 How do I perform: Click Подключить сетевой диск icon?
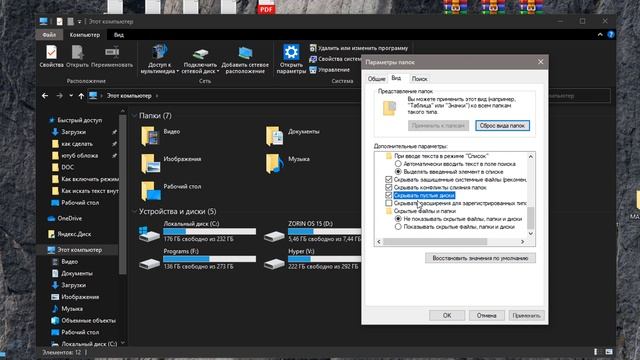(200, 53)
